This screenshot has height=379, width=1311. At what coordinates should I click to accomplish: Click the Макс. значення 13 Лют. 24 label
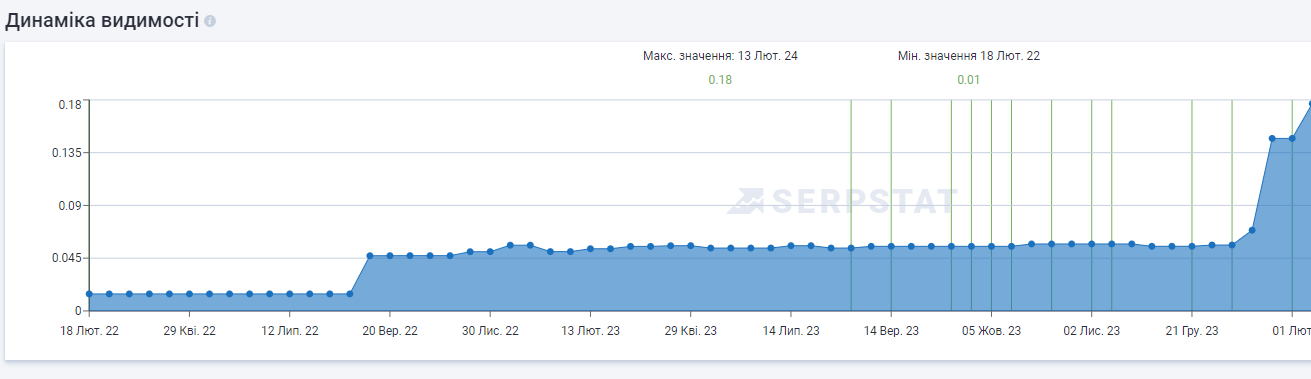720,56
